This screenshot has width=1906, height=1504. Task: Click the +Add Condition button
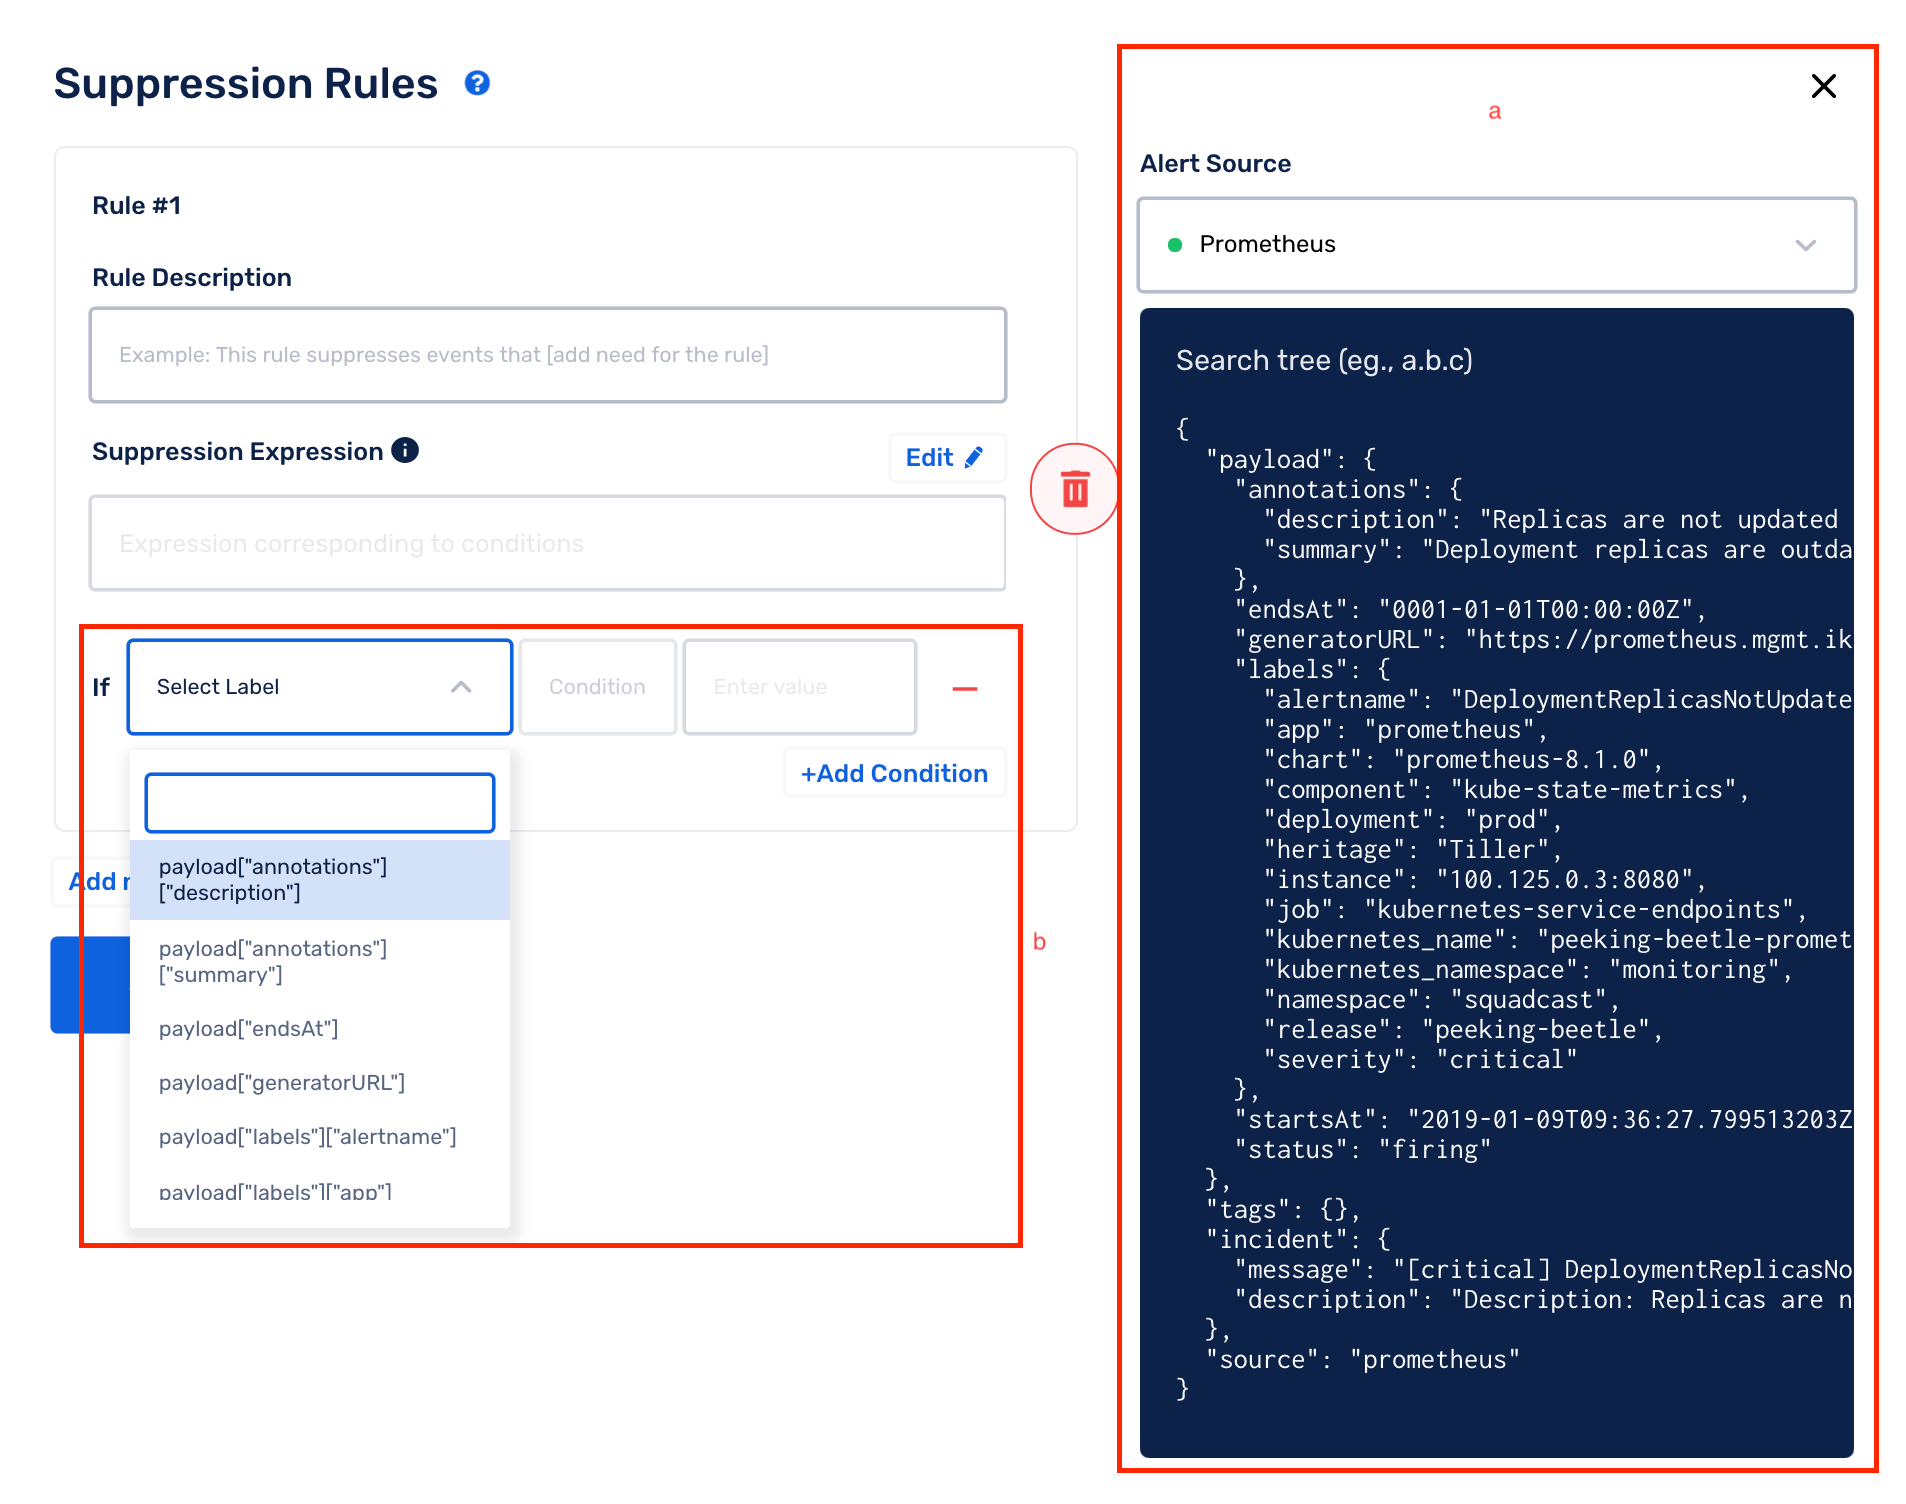pyautogui.click(x=894, y=773)
